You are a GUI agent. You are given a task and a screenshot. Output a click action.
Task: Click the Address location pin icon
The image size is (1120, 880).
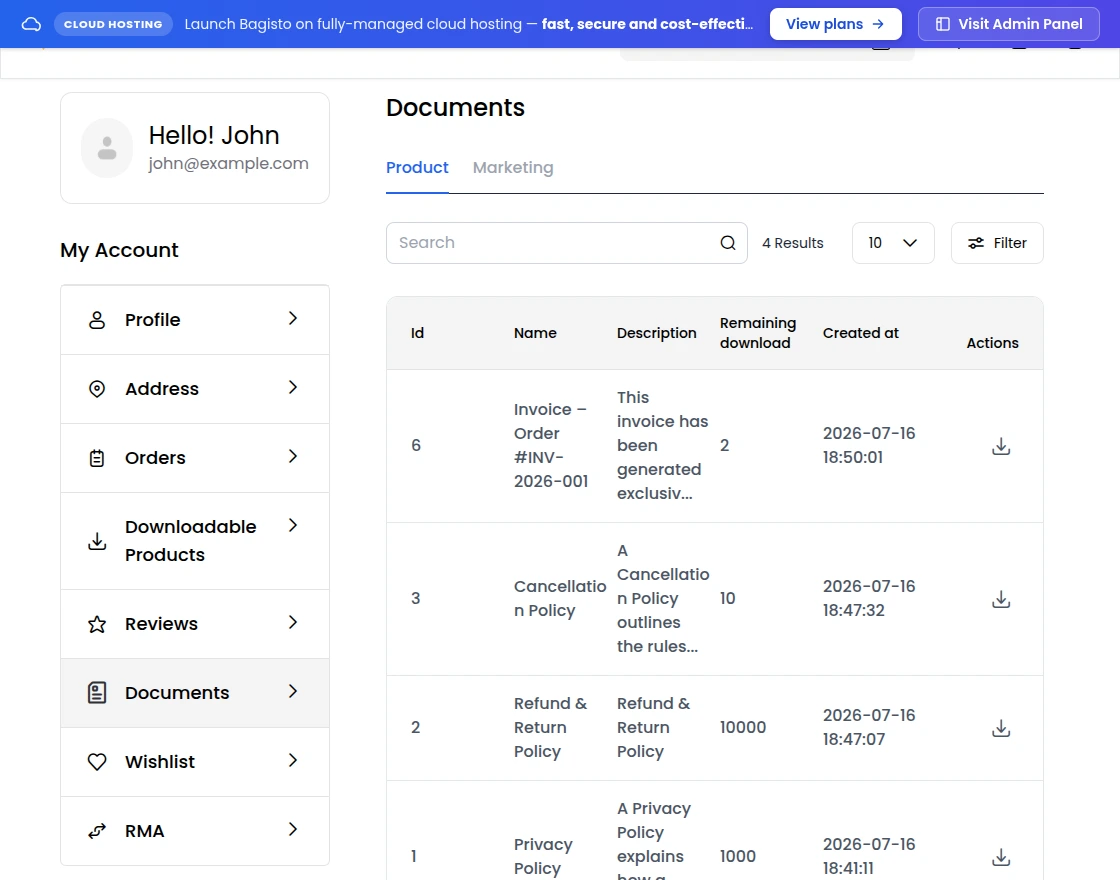coord(97,389)
